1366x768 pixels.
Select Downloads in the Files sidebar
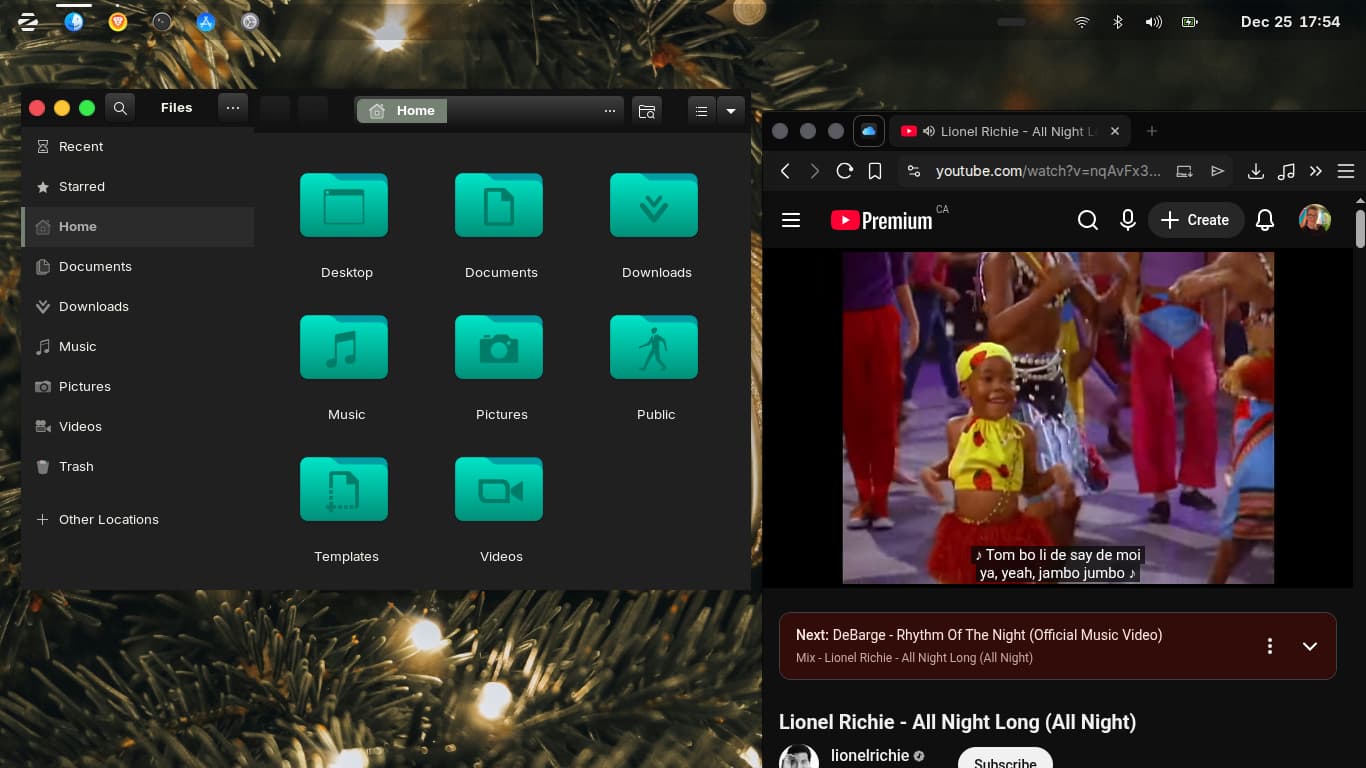94,307
